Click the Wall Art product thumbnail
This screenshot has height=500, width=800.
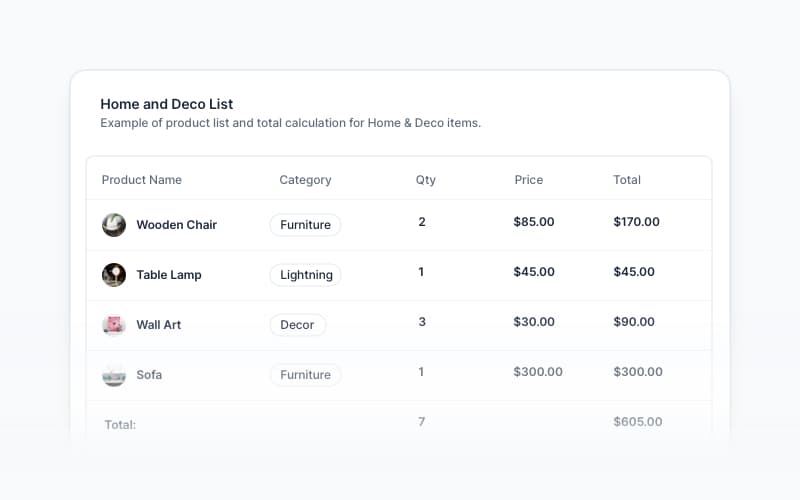pos(114,325)
